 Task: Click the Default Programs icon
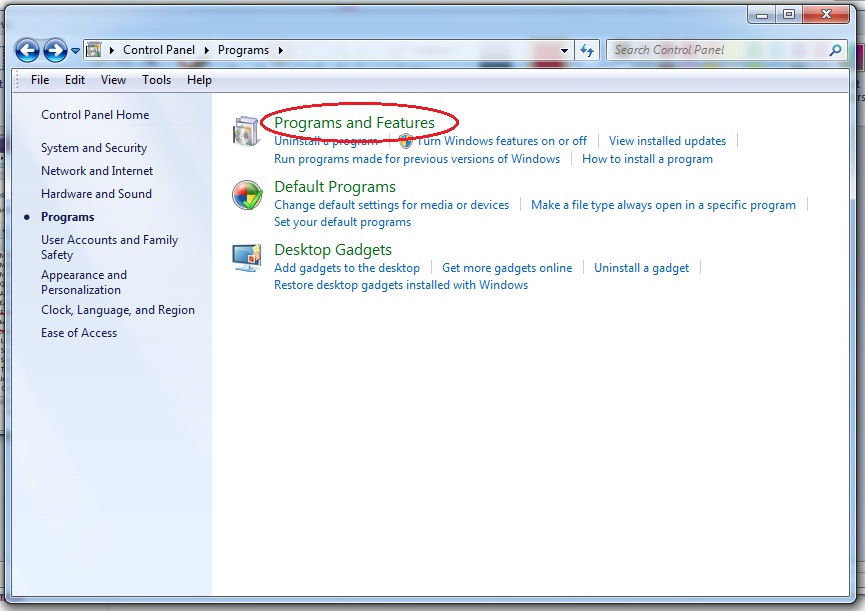247,195
